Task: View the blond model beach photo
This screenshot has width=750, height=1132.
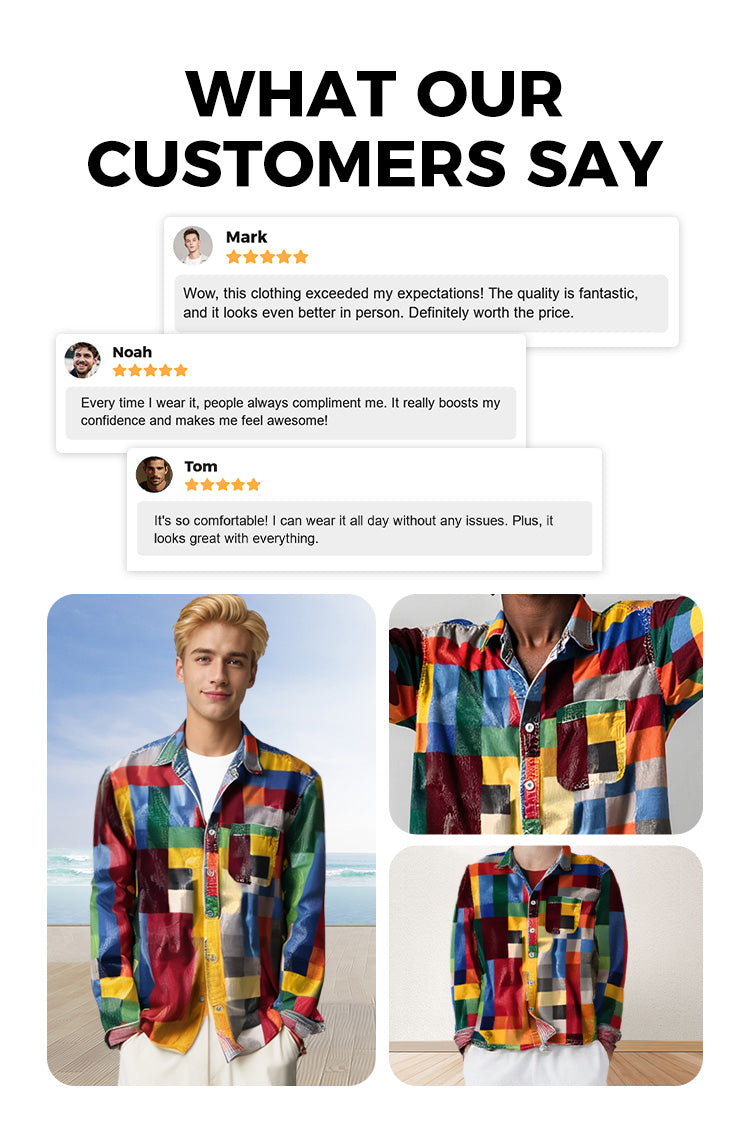Action: point(212,840)
